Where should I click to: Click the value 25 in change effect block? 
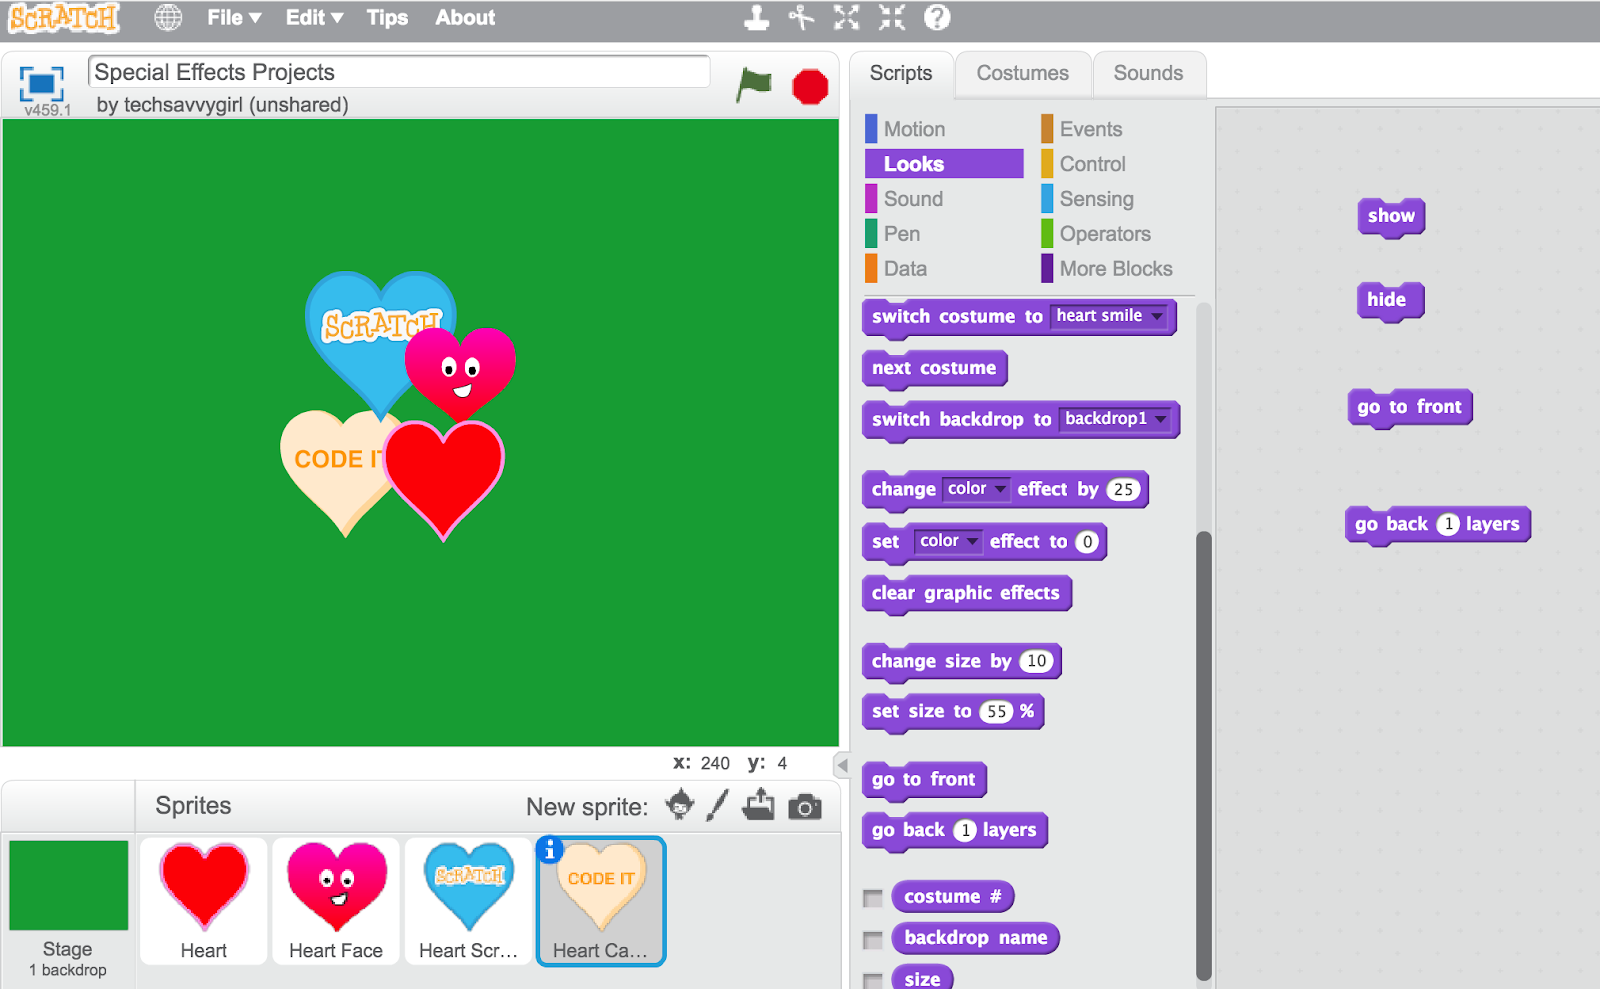[1123, 489]
